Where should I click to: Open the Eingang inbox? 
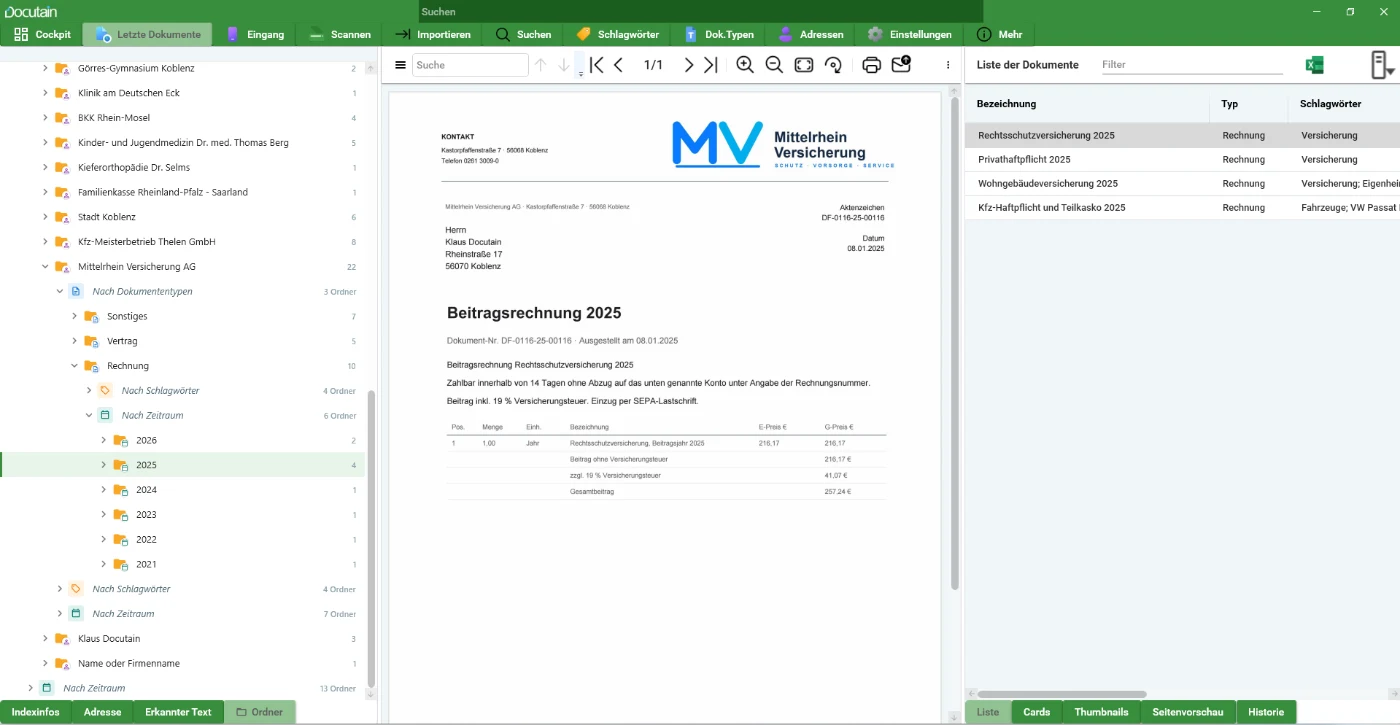point(255,34)
